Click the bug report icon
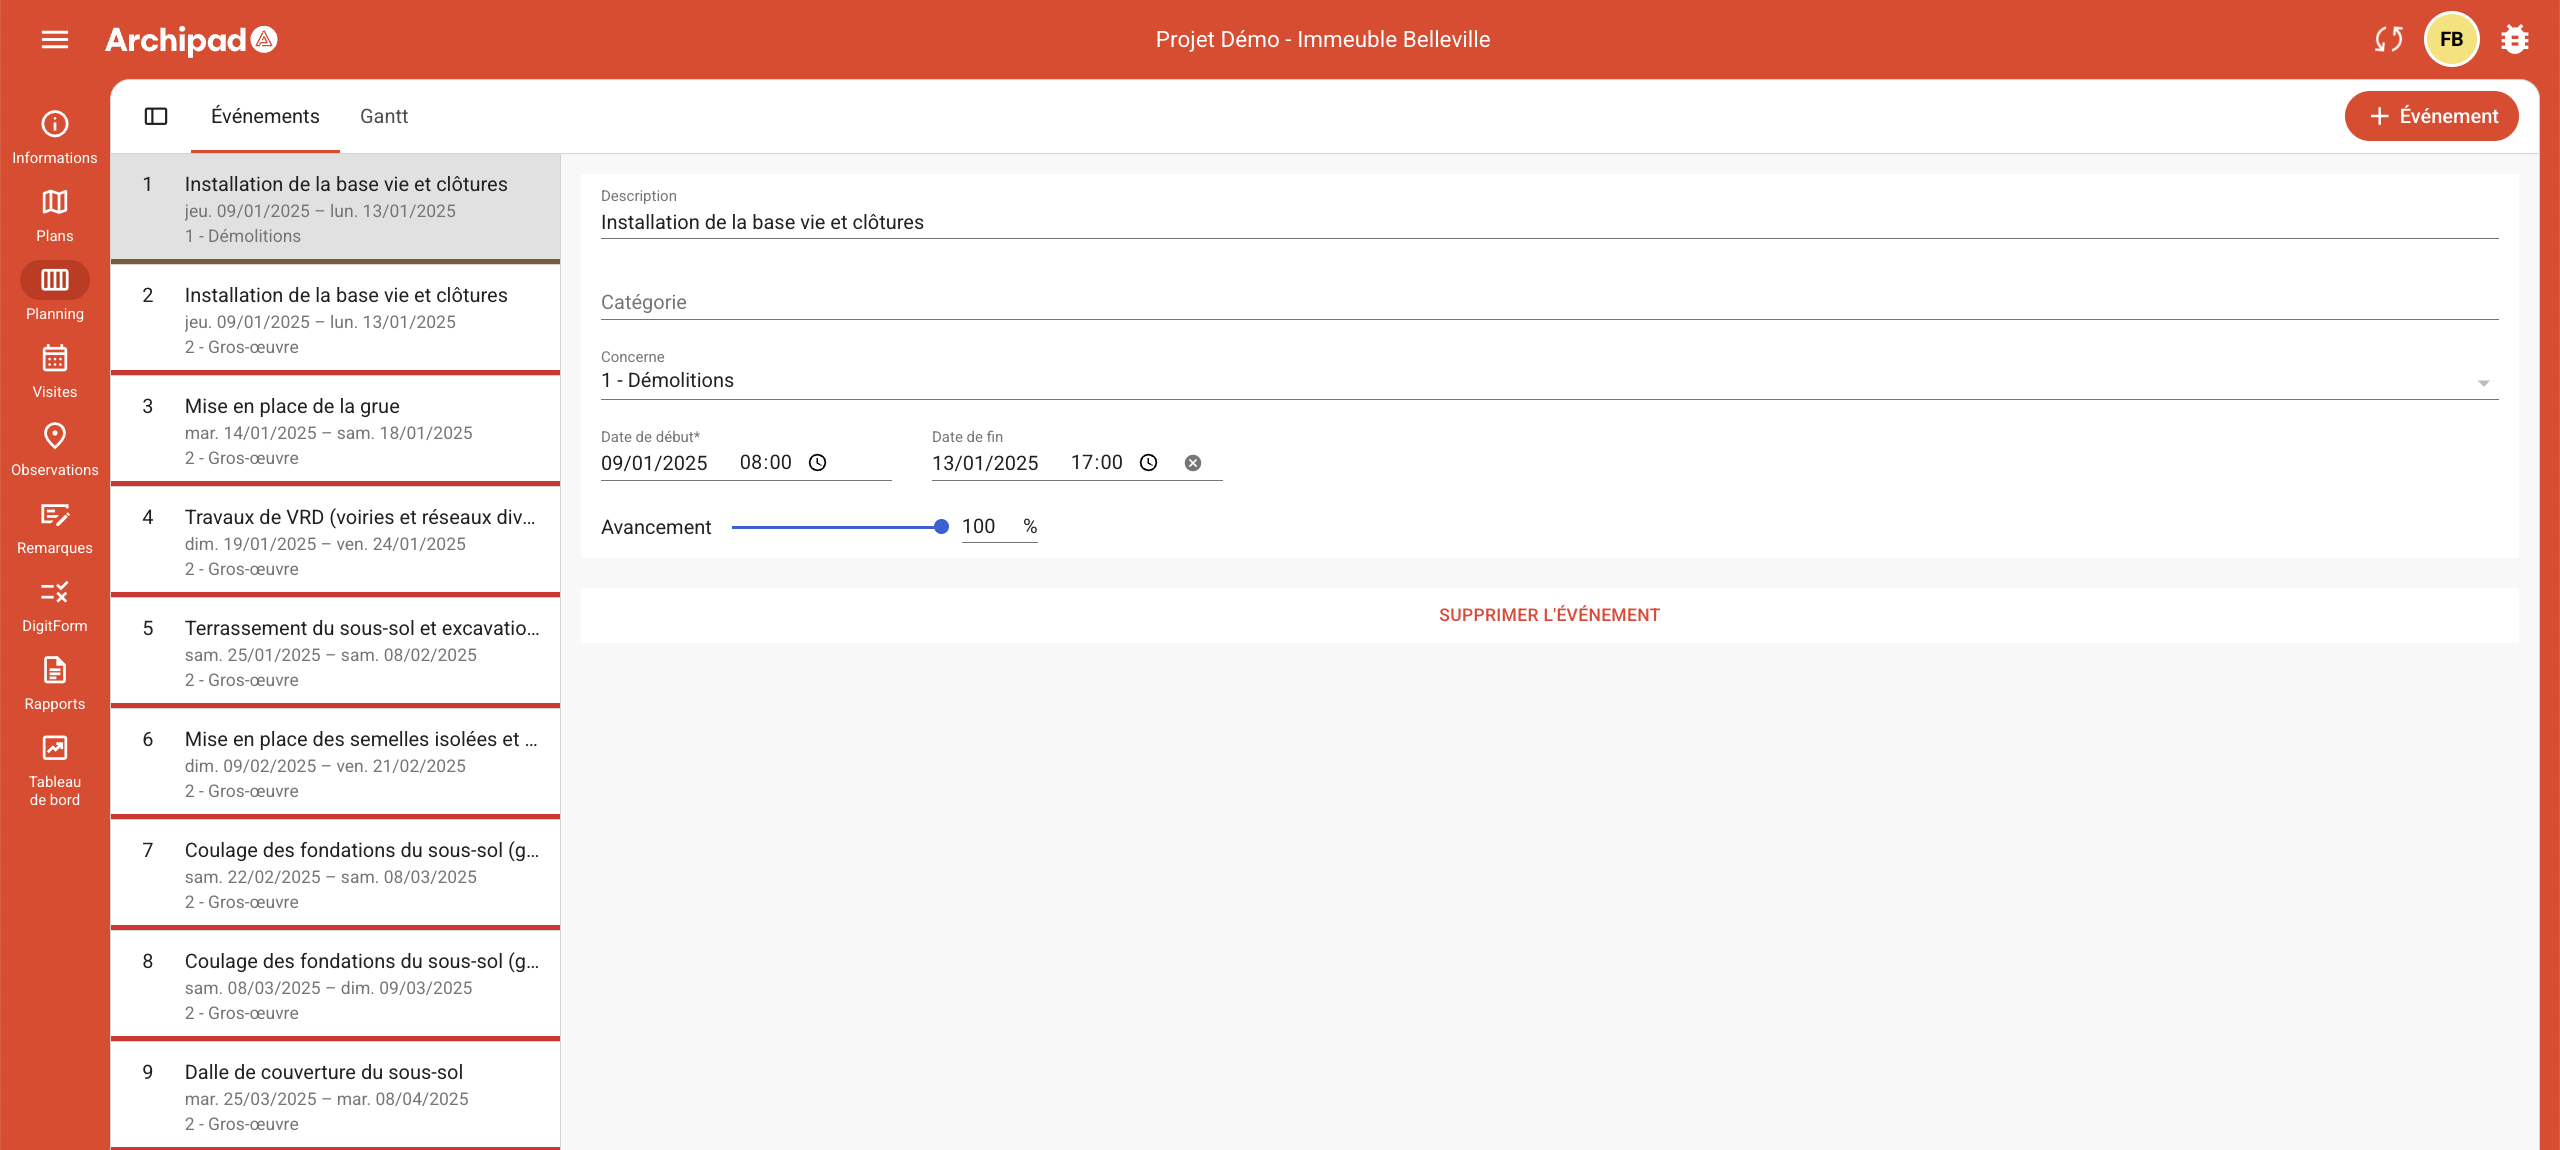2560x1150 pixels. [x=2515, y=40]
